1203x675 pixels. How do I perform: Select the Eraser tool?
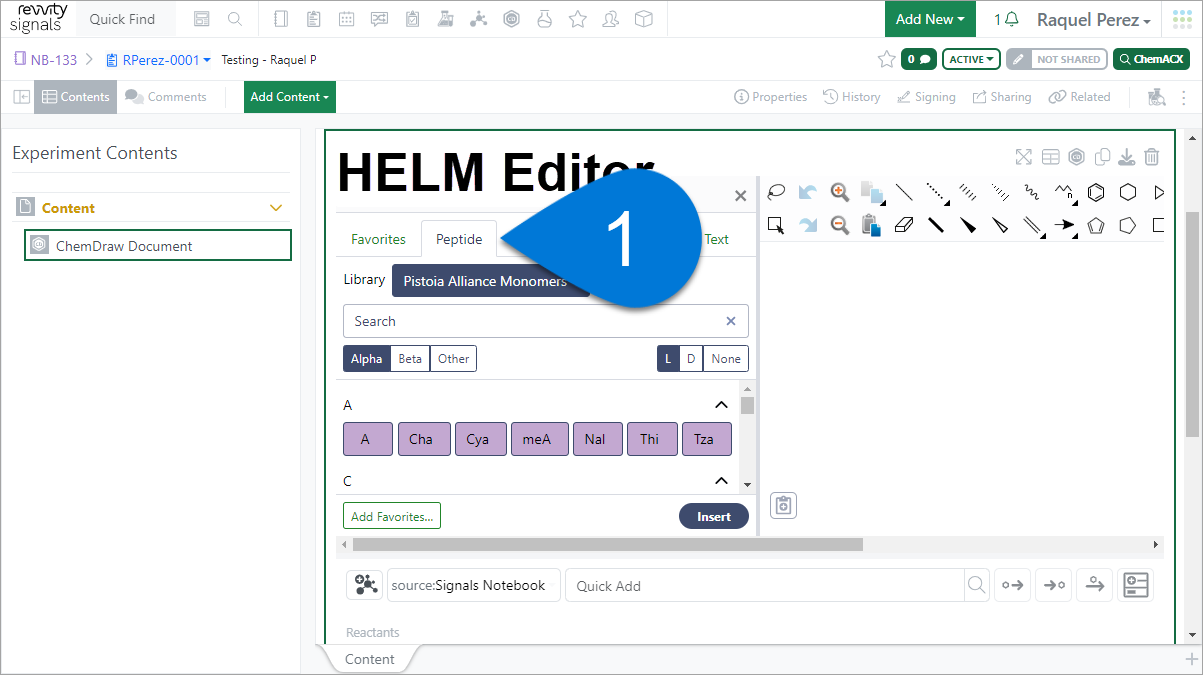pyautogui.click(x=904, y=225)
